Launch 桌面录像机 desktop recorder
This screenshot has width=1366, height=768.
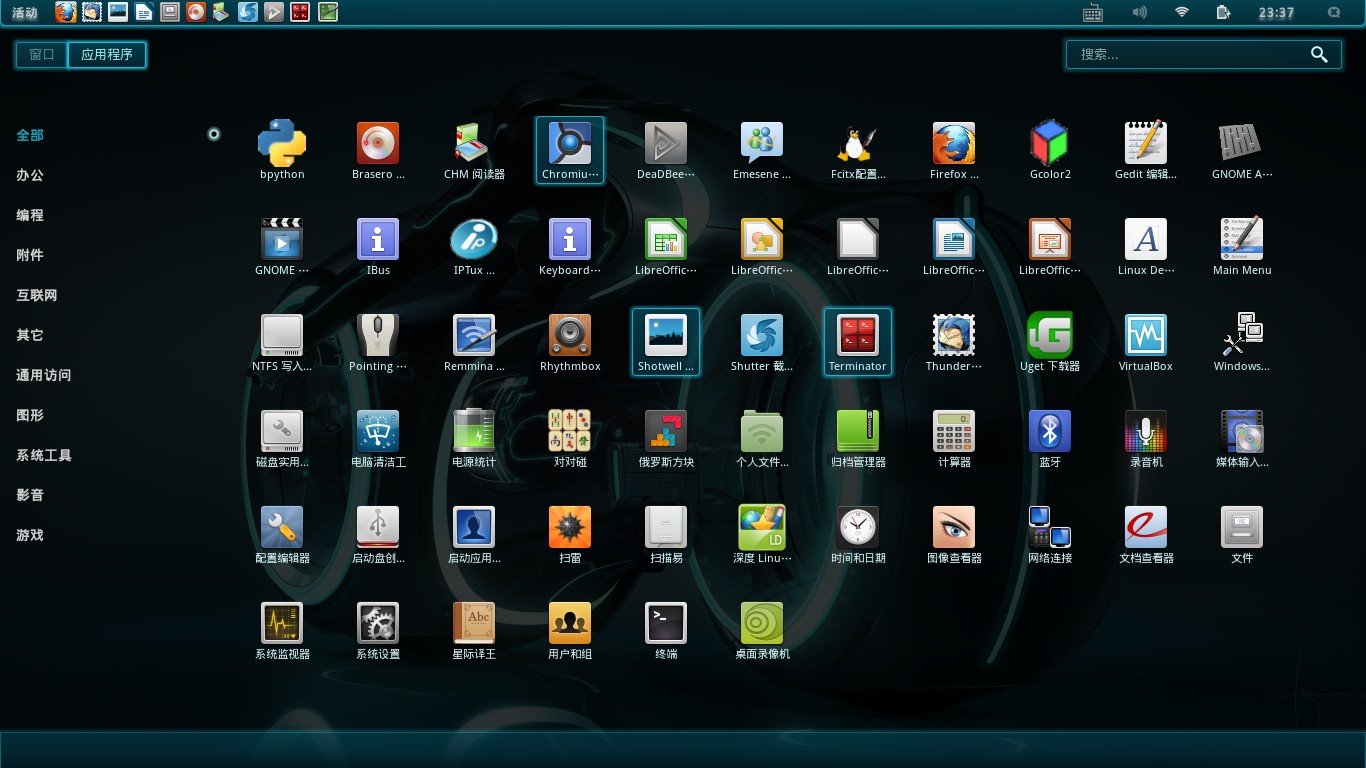762,631
